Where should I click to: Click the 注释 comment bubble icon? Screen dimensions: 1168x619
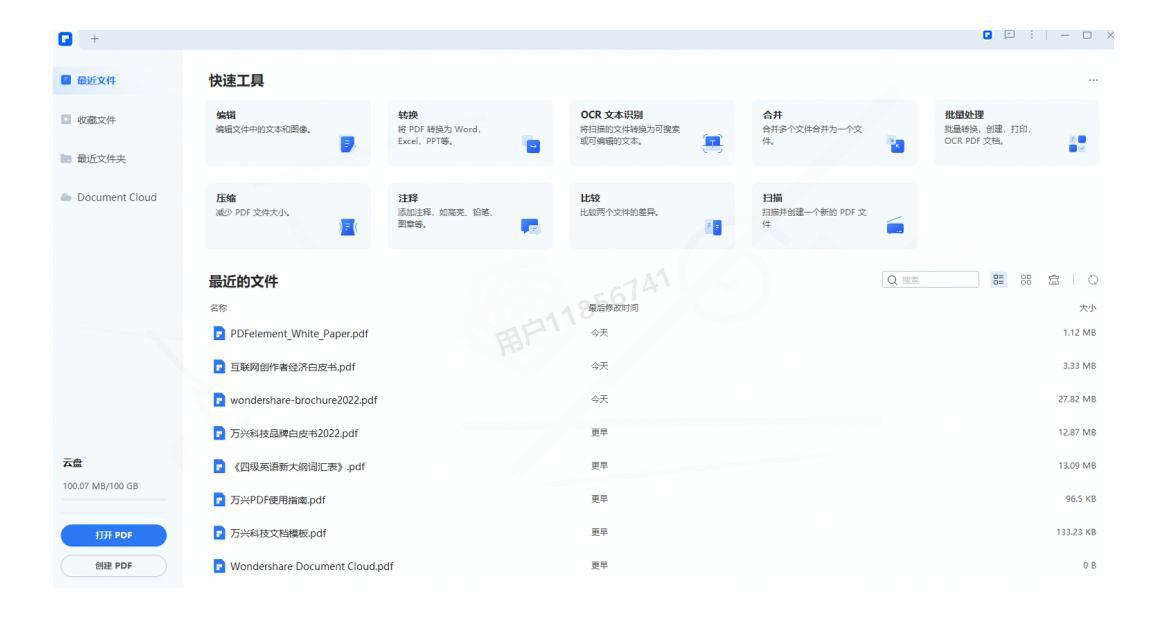pyautogui.click(x=530, y=226)
